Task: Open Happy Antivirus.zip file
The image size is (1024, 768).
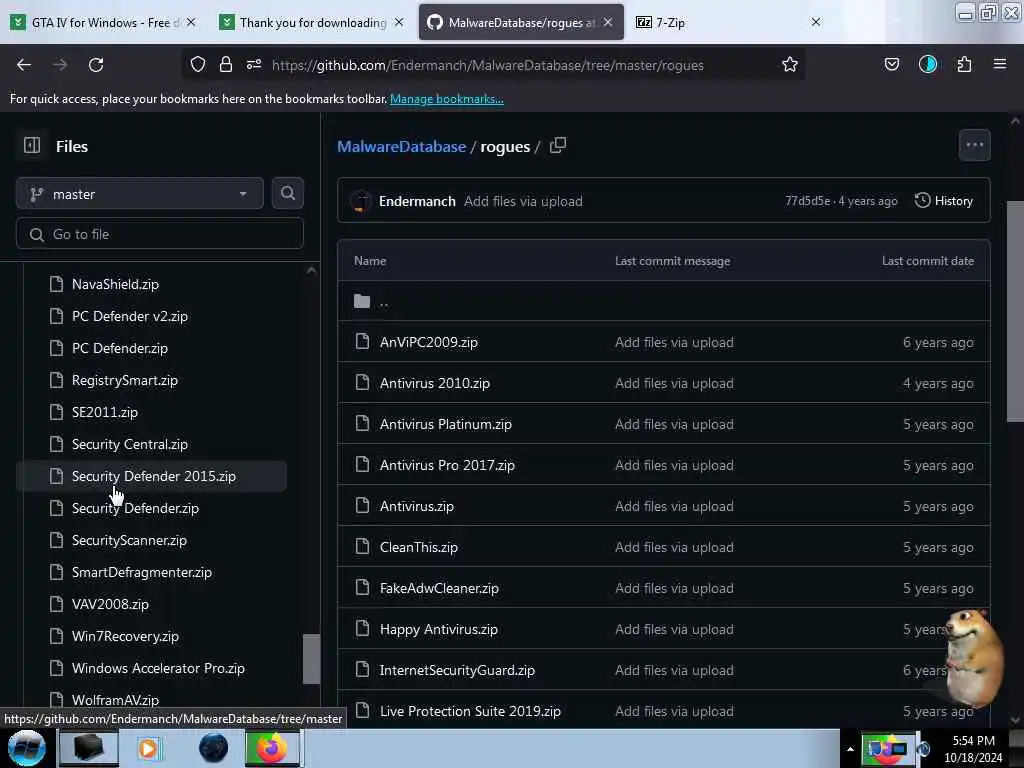Action: tap(438, 630)
